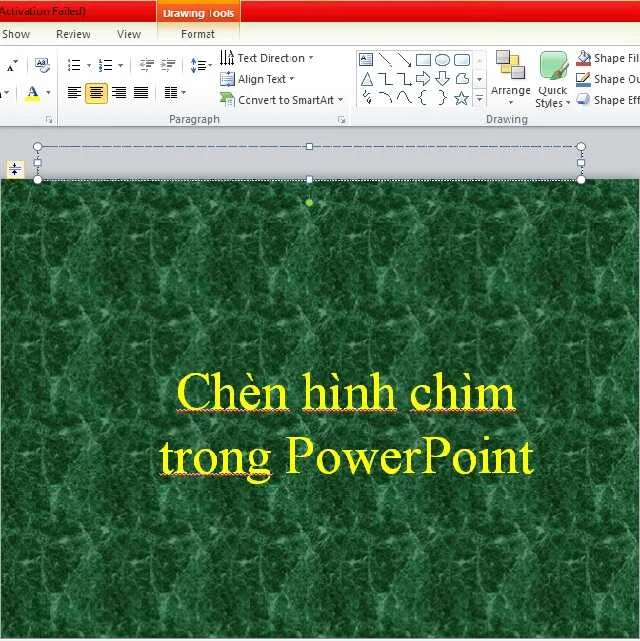Click the top-left corner handle of placeholder
640x641 pixels.
(38, 146)
